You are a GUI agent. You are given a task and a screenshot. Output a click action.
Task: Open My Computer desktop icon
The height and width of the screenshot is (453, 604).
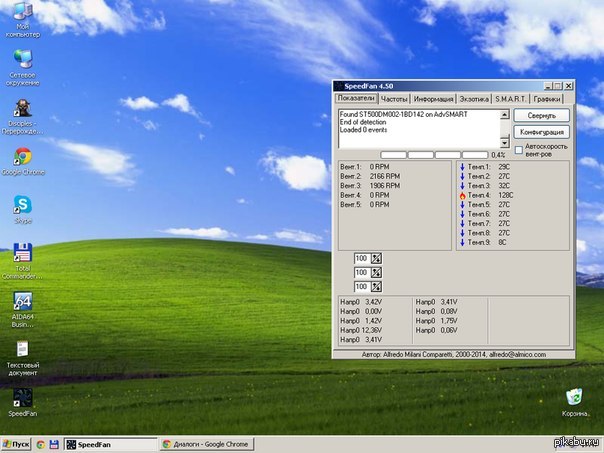pyautogui.click(x=23, y=19)
